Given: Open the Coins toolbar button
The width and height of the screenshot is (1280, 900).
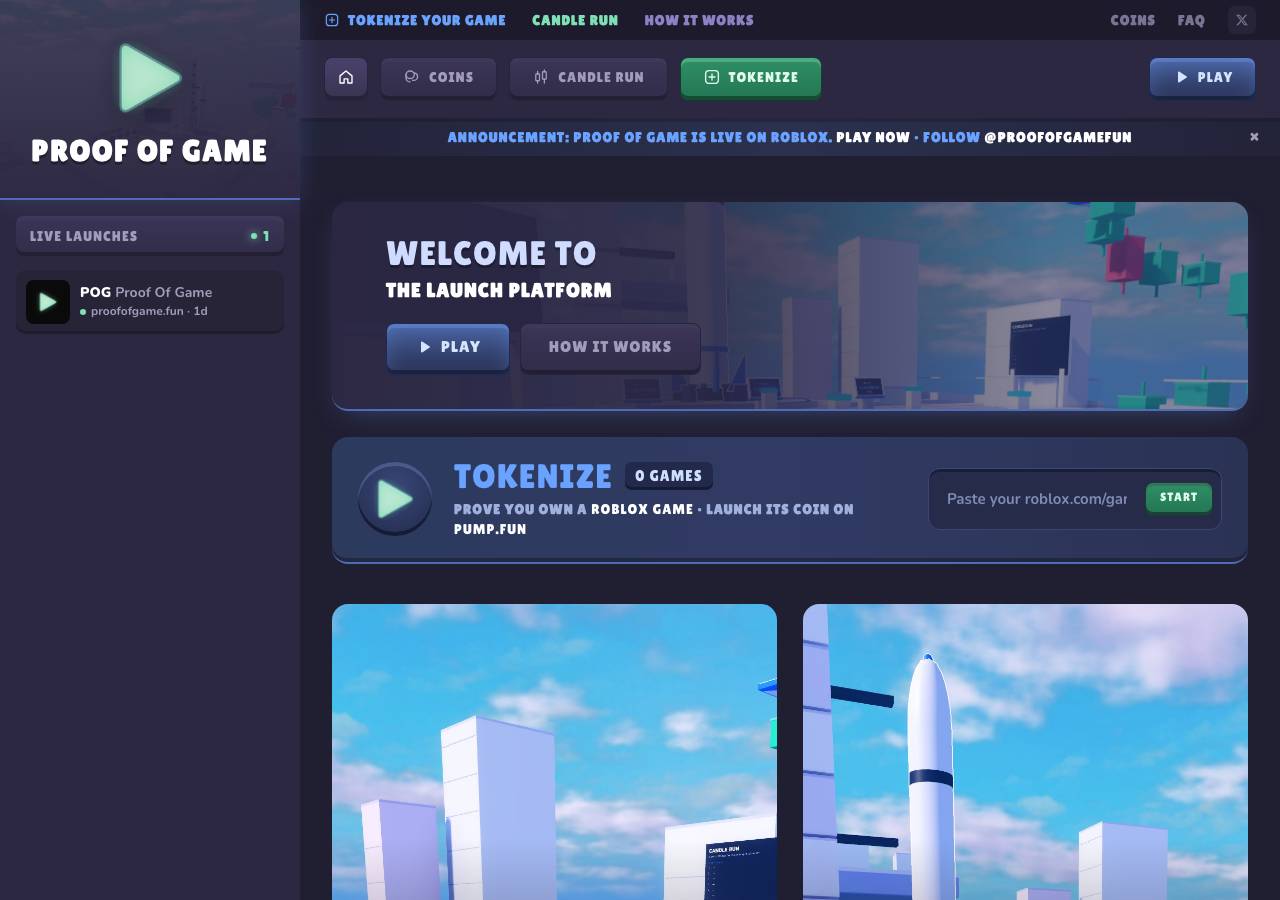Looking at the screenshot, I should [438, 77].
